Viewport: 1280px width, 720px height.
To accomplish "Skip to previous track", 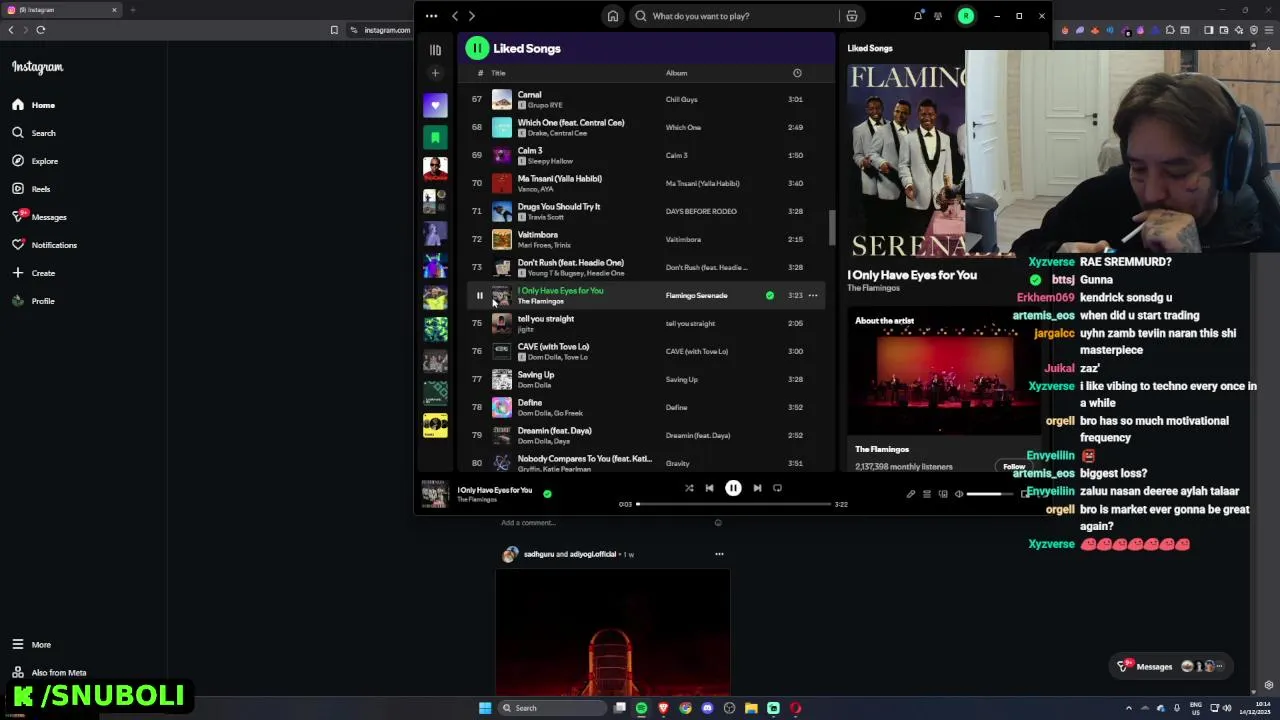I will tap(709, 488).
